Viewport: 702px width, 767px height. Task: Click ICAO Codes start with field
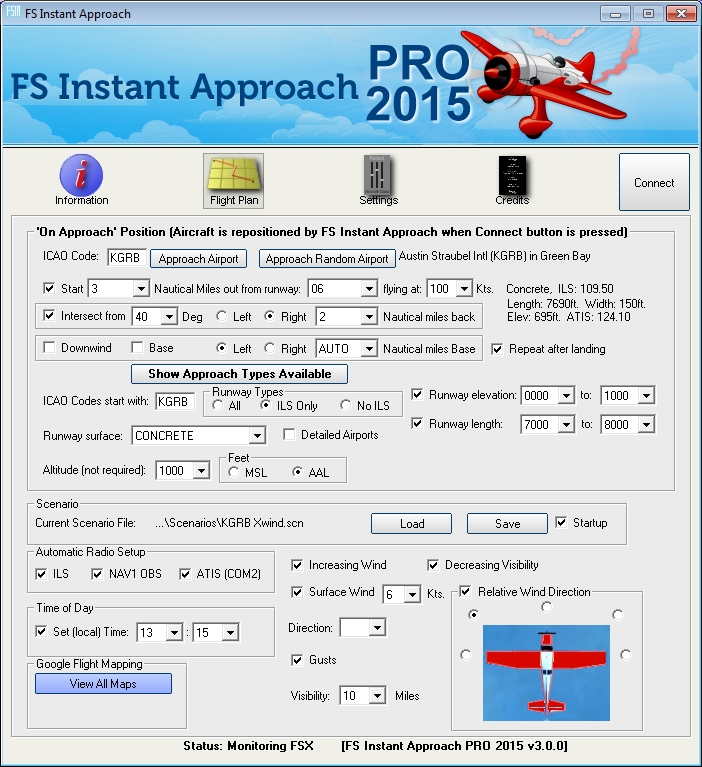[175, 401]
